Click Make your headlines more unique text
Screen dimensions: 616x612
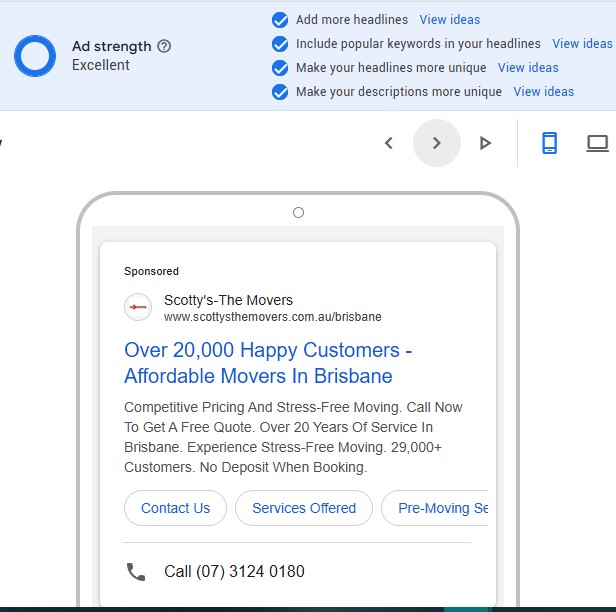pos(391,68)
